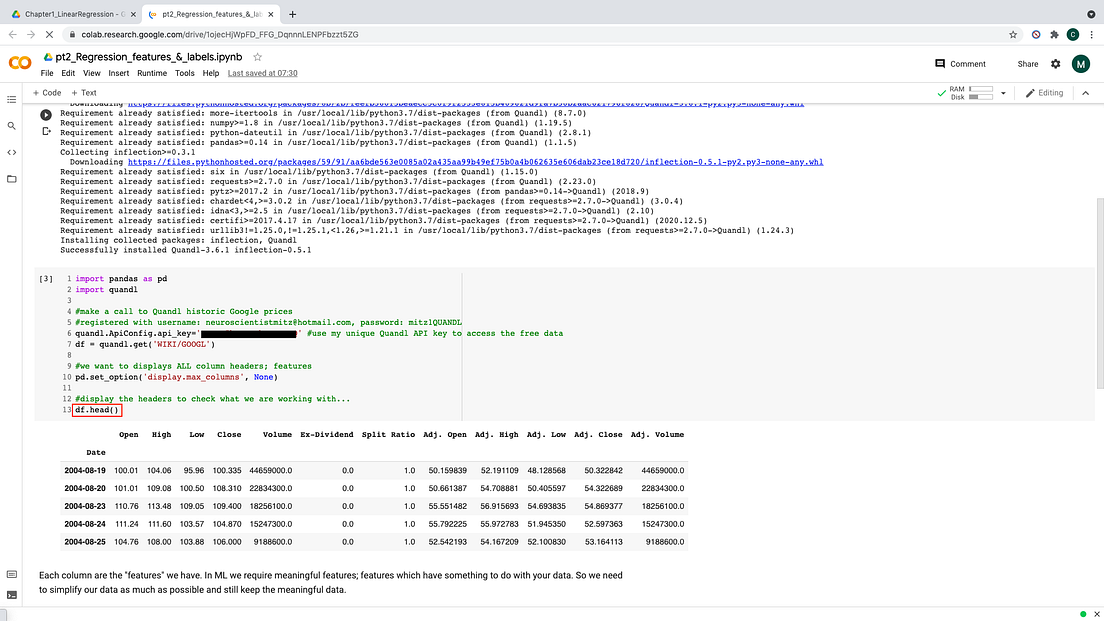The width and height of the screenshot is (1104, 621).
Task: Open the Editing mode dropdown
Action: click(x=1049, y=92)
